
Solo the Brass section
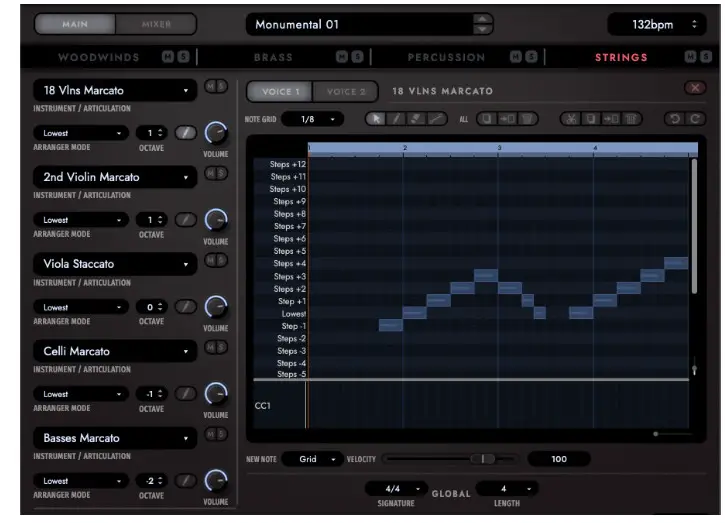(x=356, y=58)
